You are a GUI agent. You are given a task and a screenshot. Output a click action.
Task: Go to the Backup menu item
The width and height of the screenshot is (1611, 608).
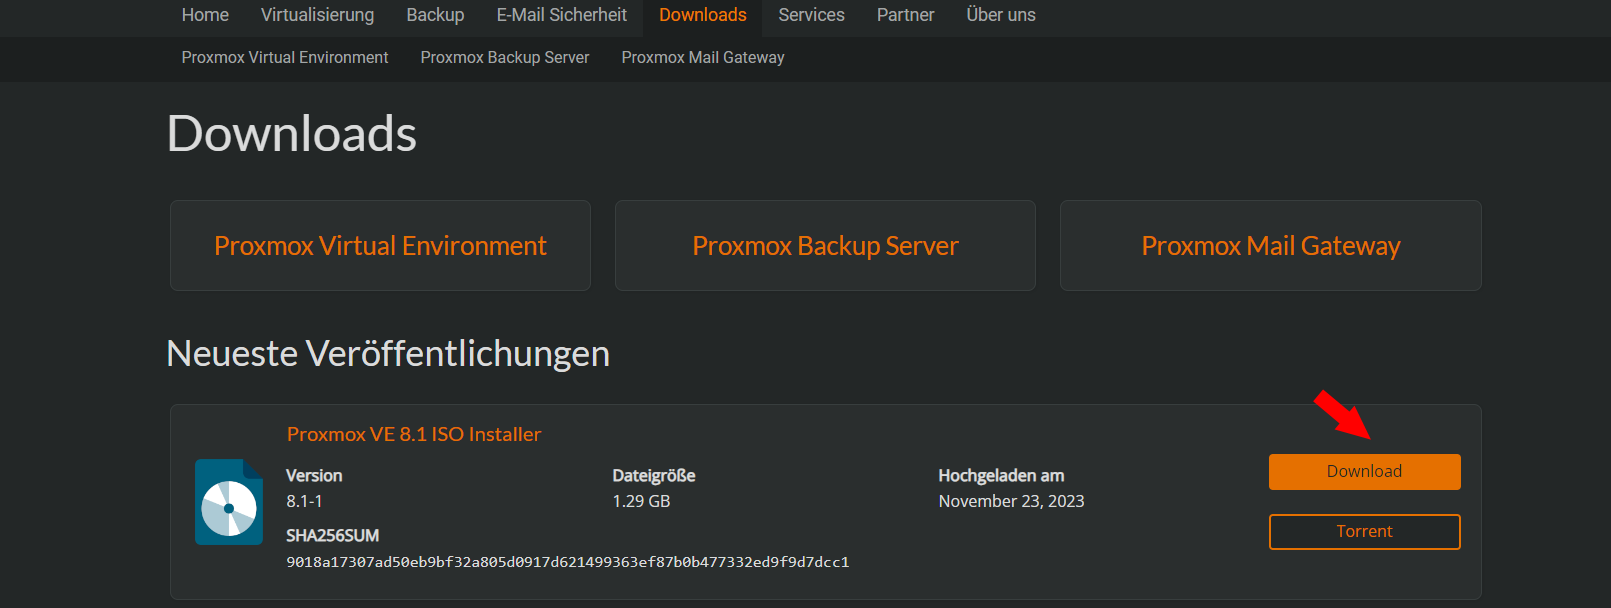[x=435, y=15]
